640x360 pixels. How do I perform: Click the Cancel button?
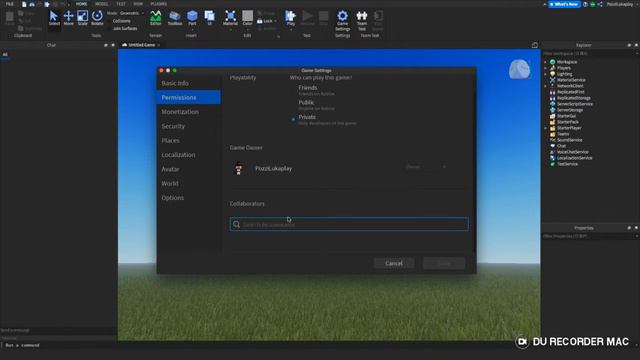coord(394,263)
